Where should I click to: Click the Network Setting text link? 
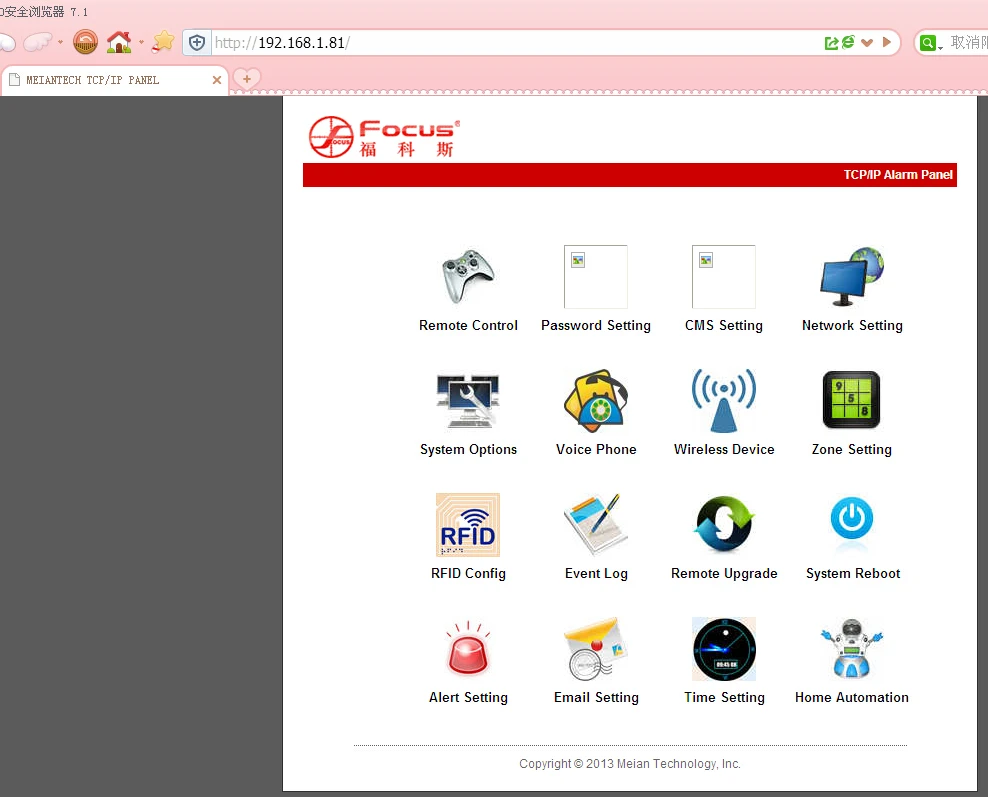tap(852, 326)
